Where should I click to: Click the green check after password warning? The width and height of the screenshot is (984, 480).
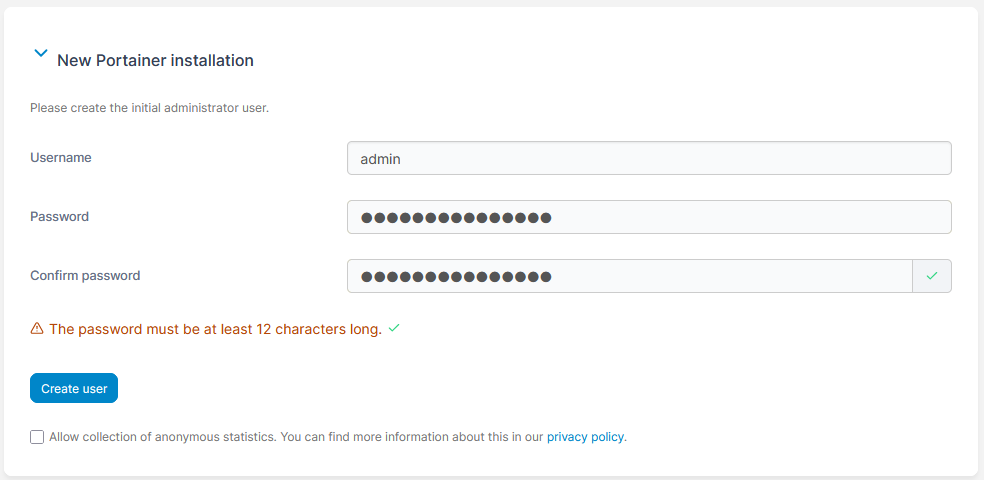tap(394, 327)
